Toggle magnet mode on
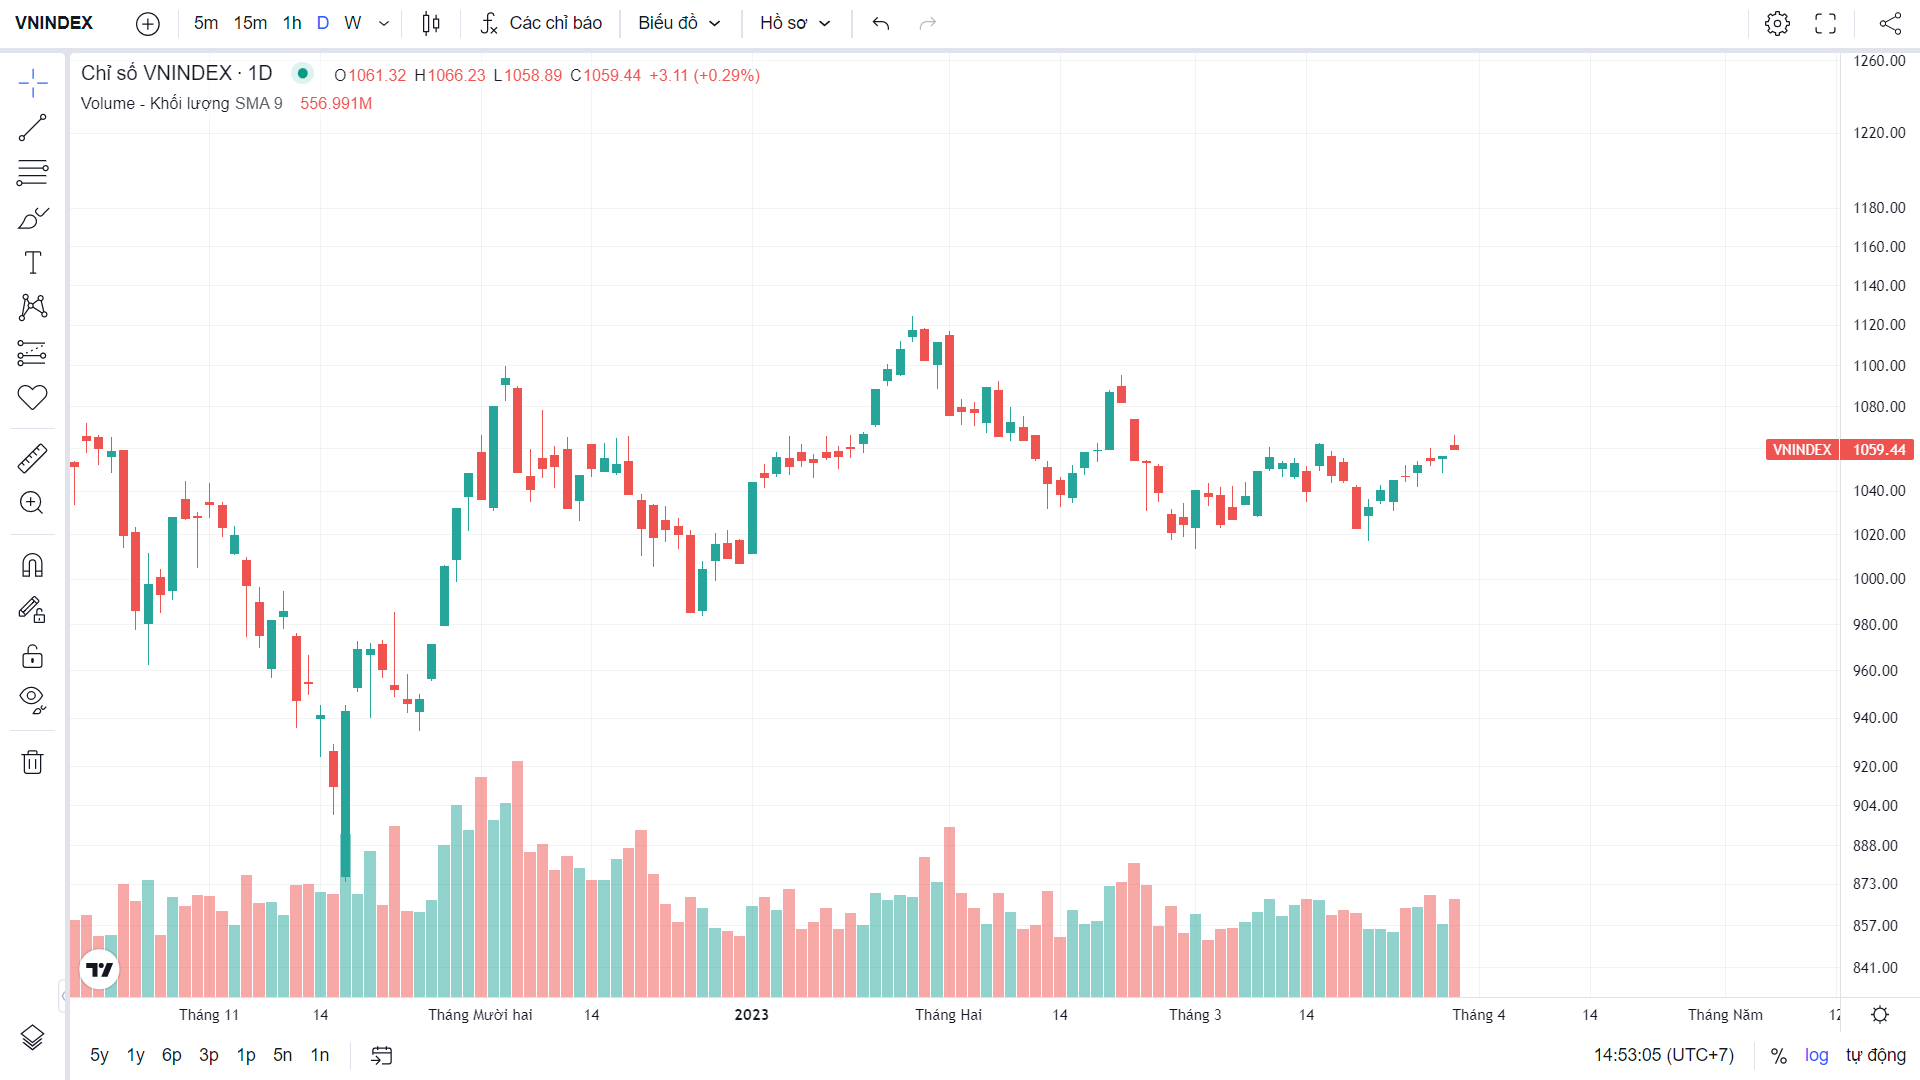The image size is (1920, 1080). 32,566
